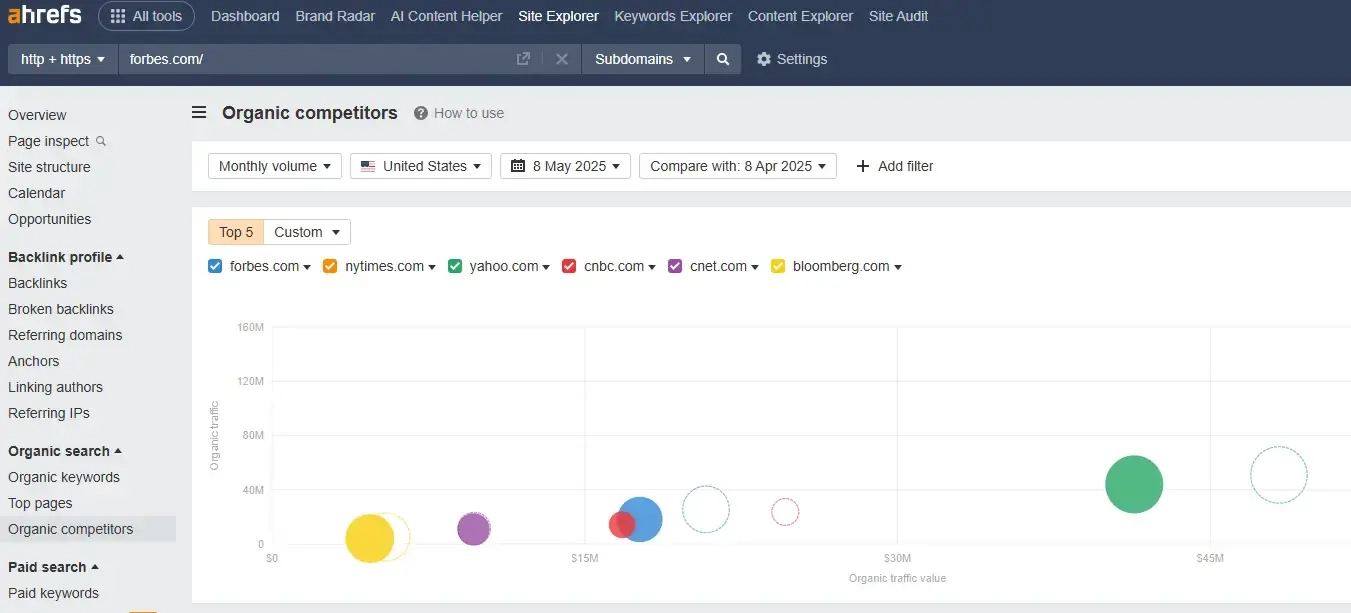
Task: Click the green yahoo.com bubble in chart
Action: (1134, 484)
